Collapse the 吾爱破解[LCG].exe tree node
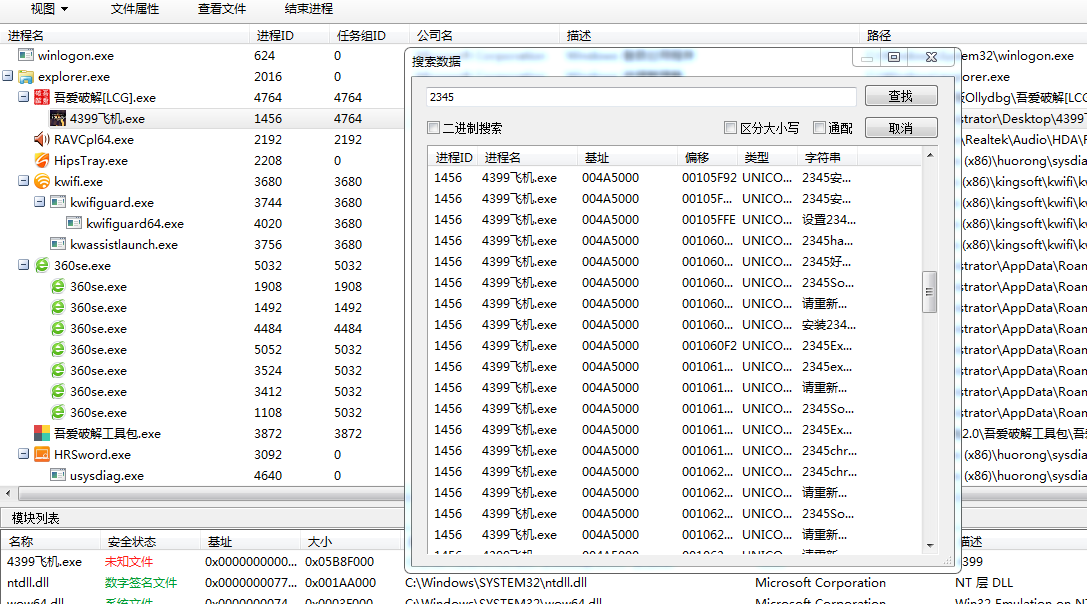1087x604 pixels. [24, 96]
